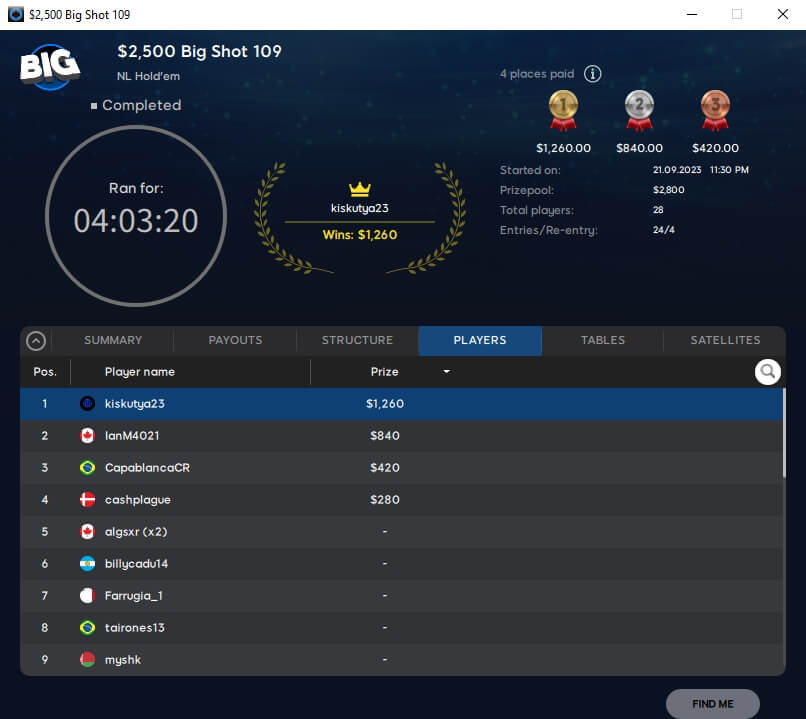Image resolution: width=806 pixels, height=719 pixels.
Task: Select the PLAYERS tab
Action: tap(480, 340)
